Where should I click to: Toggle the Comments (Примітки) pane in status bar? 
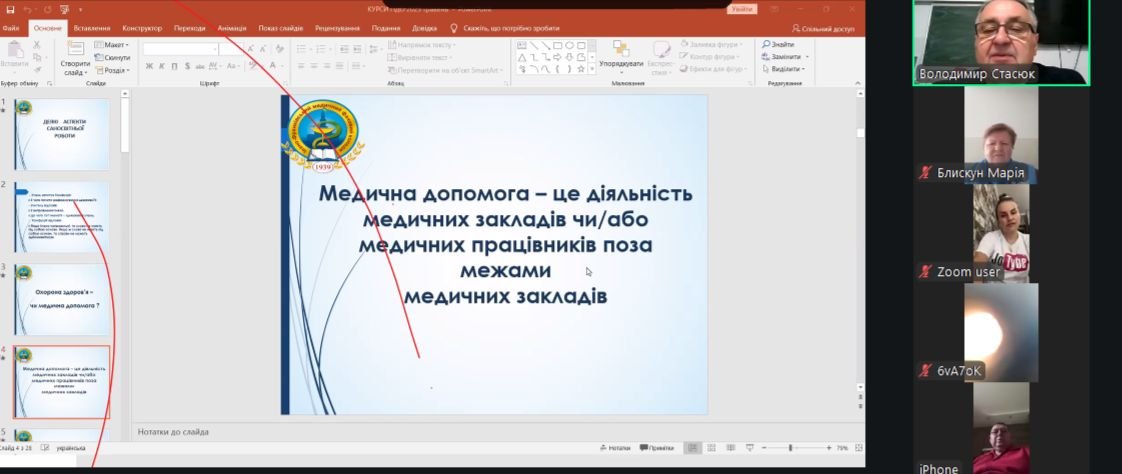pos(657,448)
